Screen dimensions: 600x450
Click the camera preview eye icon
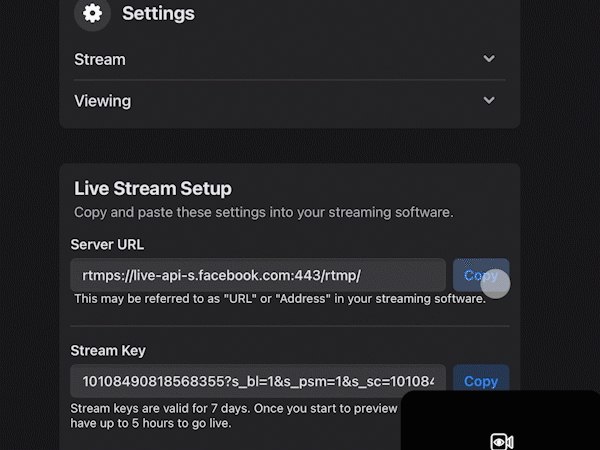tap(501, 441)
